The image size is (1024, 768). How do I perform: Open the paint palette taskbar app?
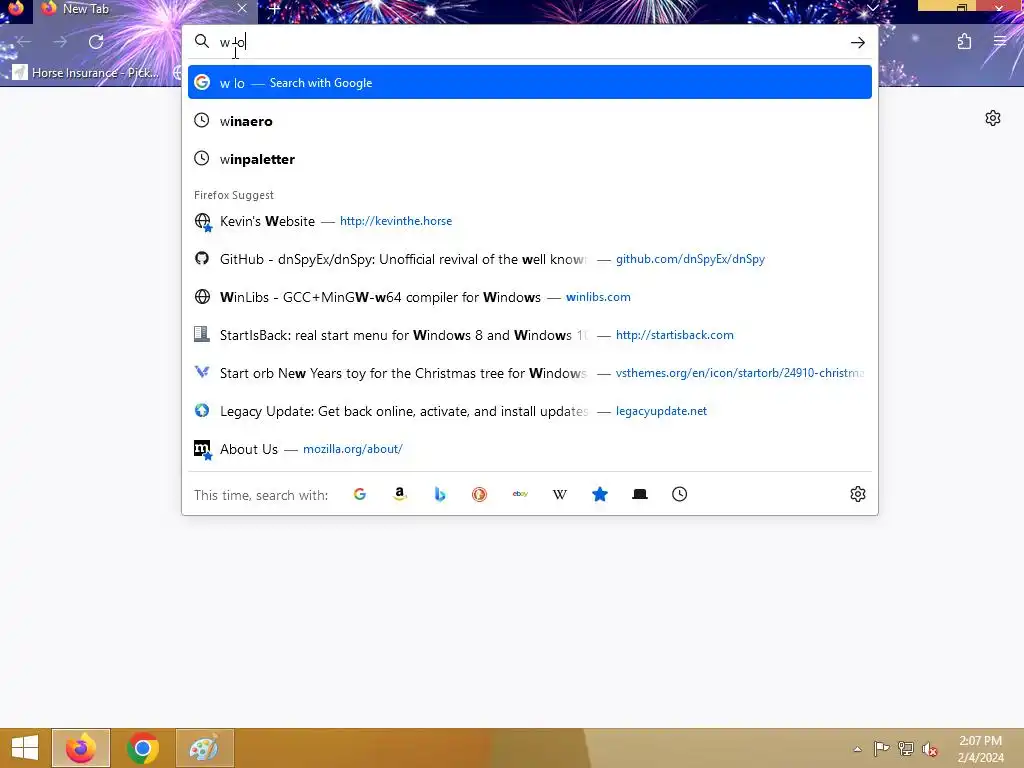point(204,748)
